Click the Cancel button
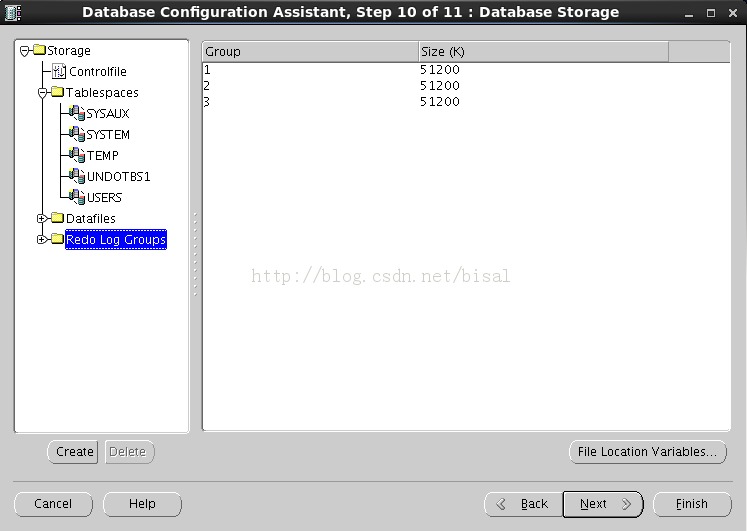 tap(53, 504)
